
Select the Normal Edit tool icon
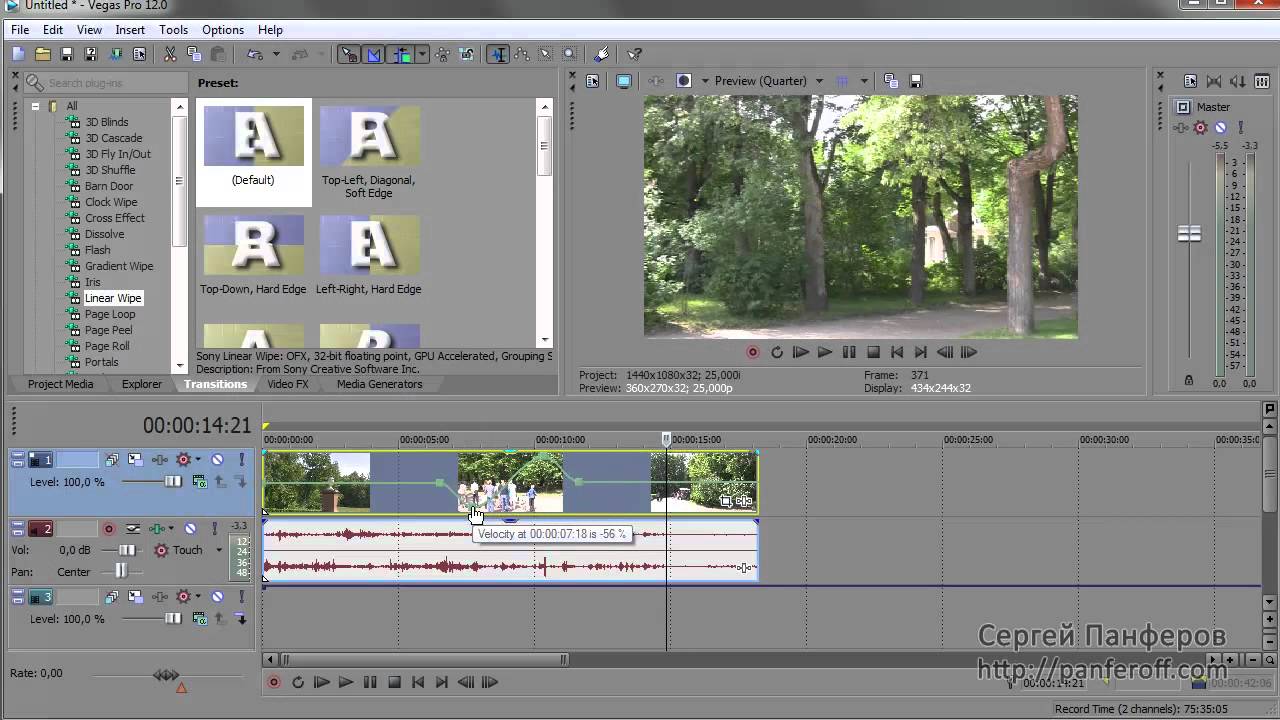coord(498,54)
